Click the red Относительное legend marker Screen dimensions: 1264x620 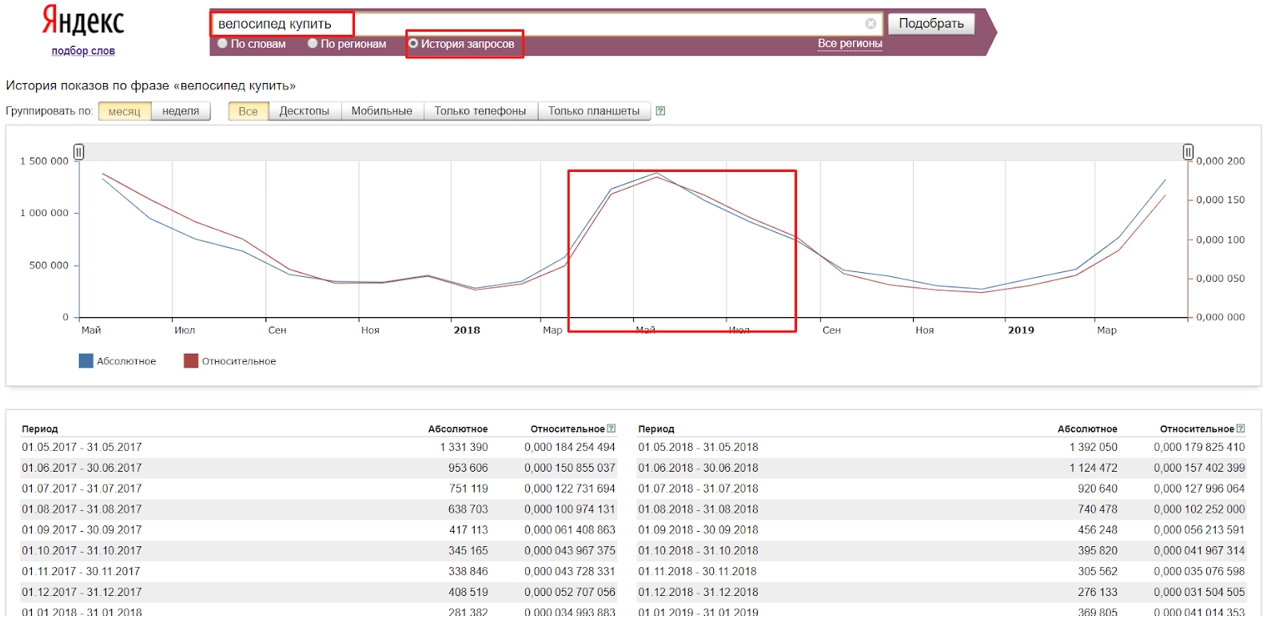191,361
